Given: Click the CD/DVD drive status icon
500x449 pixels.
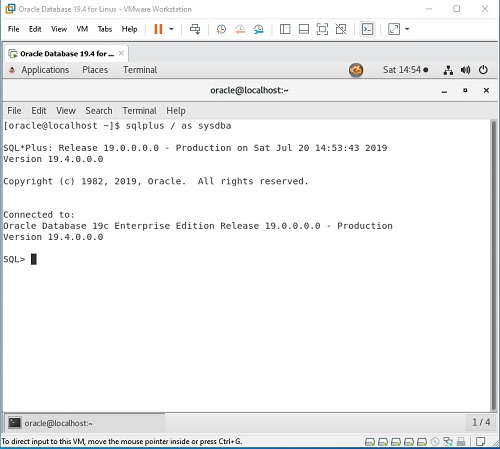Looking at the screenshot, I should pos(435,442).
